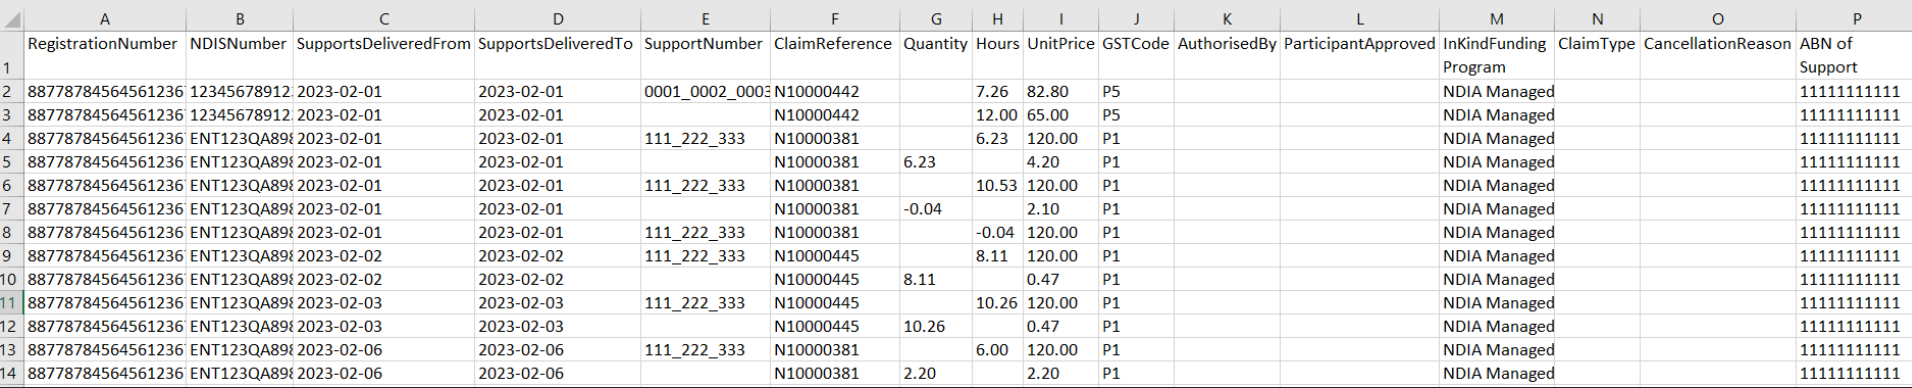Select column B header
Image resolution: width=1912 pixels, height=388 pixels.
pos(240,20)
